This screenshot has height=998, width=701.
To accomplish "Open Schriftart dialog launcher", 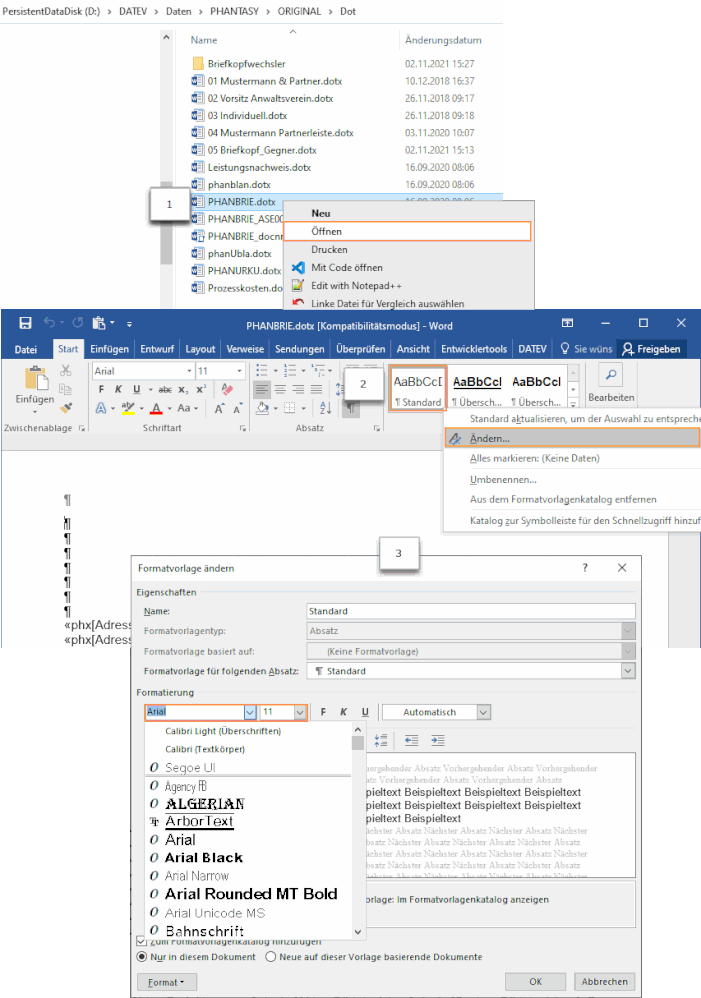I will click(x=243, y=428).
